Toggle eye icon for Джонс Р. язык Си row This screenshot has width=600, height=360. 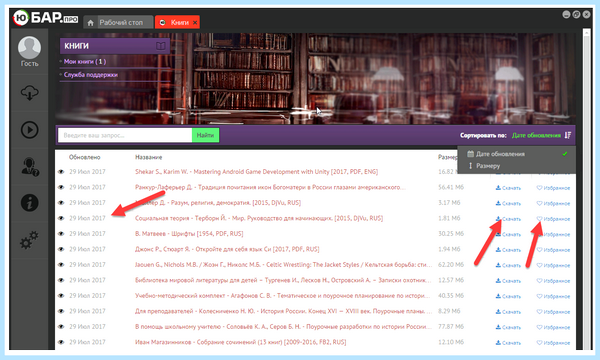click(x=61, y=249)
